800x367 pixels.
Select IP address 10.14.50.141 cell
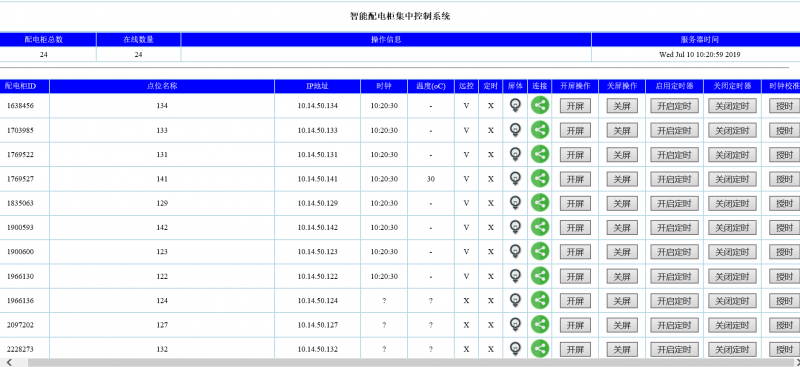(317, 179)
